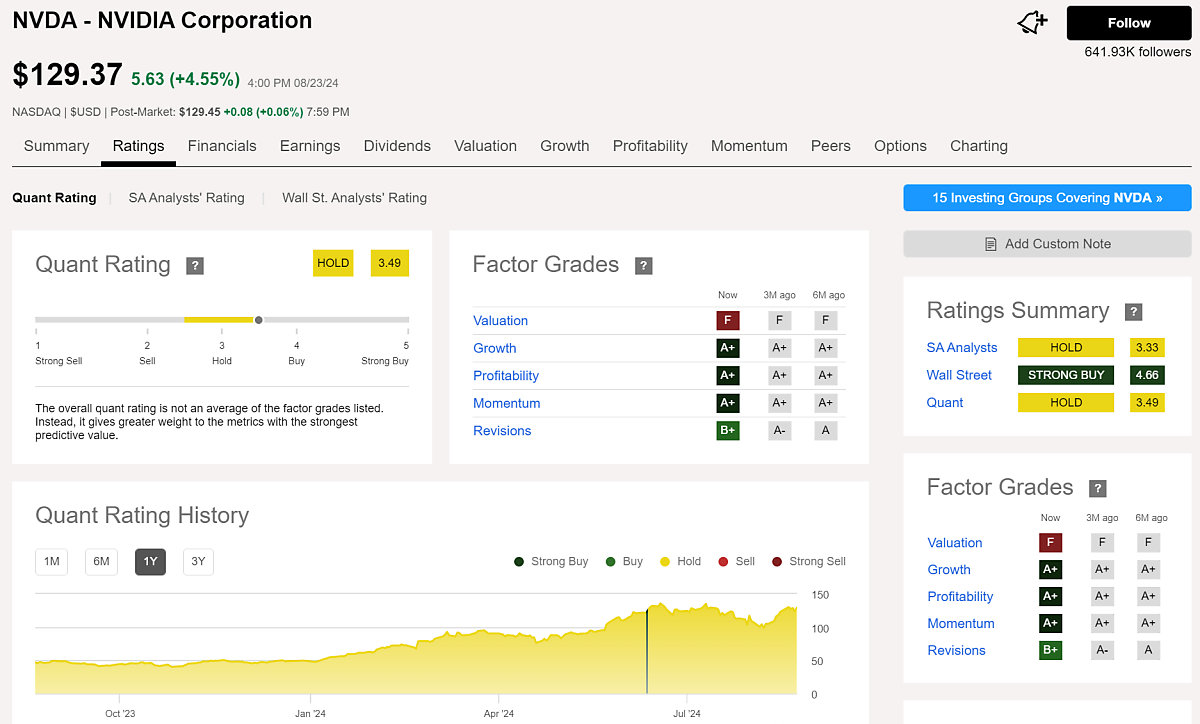Image resolution: width=1200 pixels, height=724 pixels.
Task: Select the Quant Rating subtab
Action: 54,198
